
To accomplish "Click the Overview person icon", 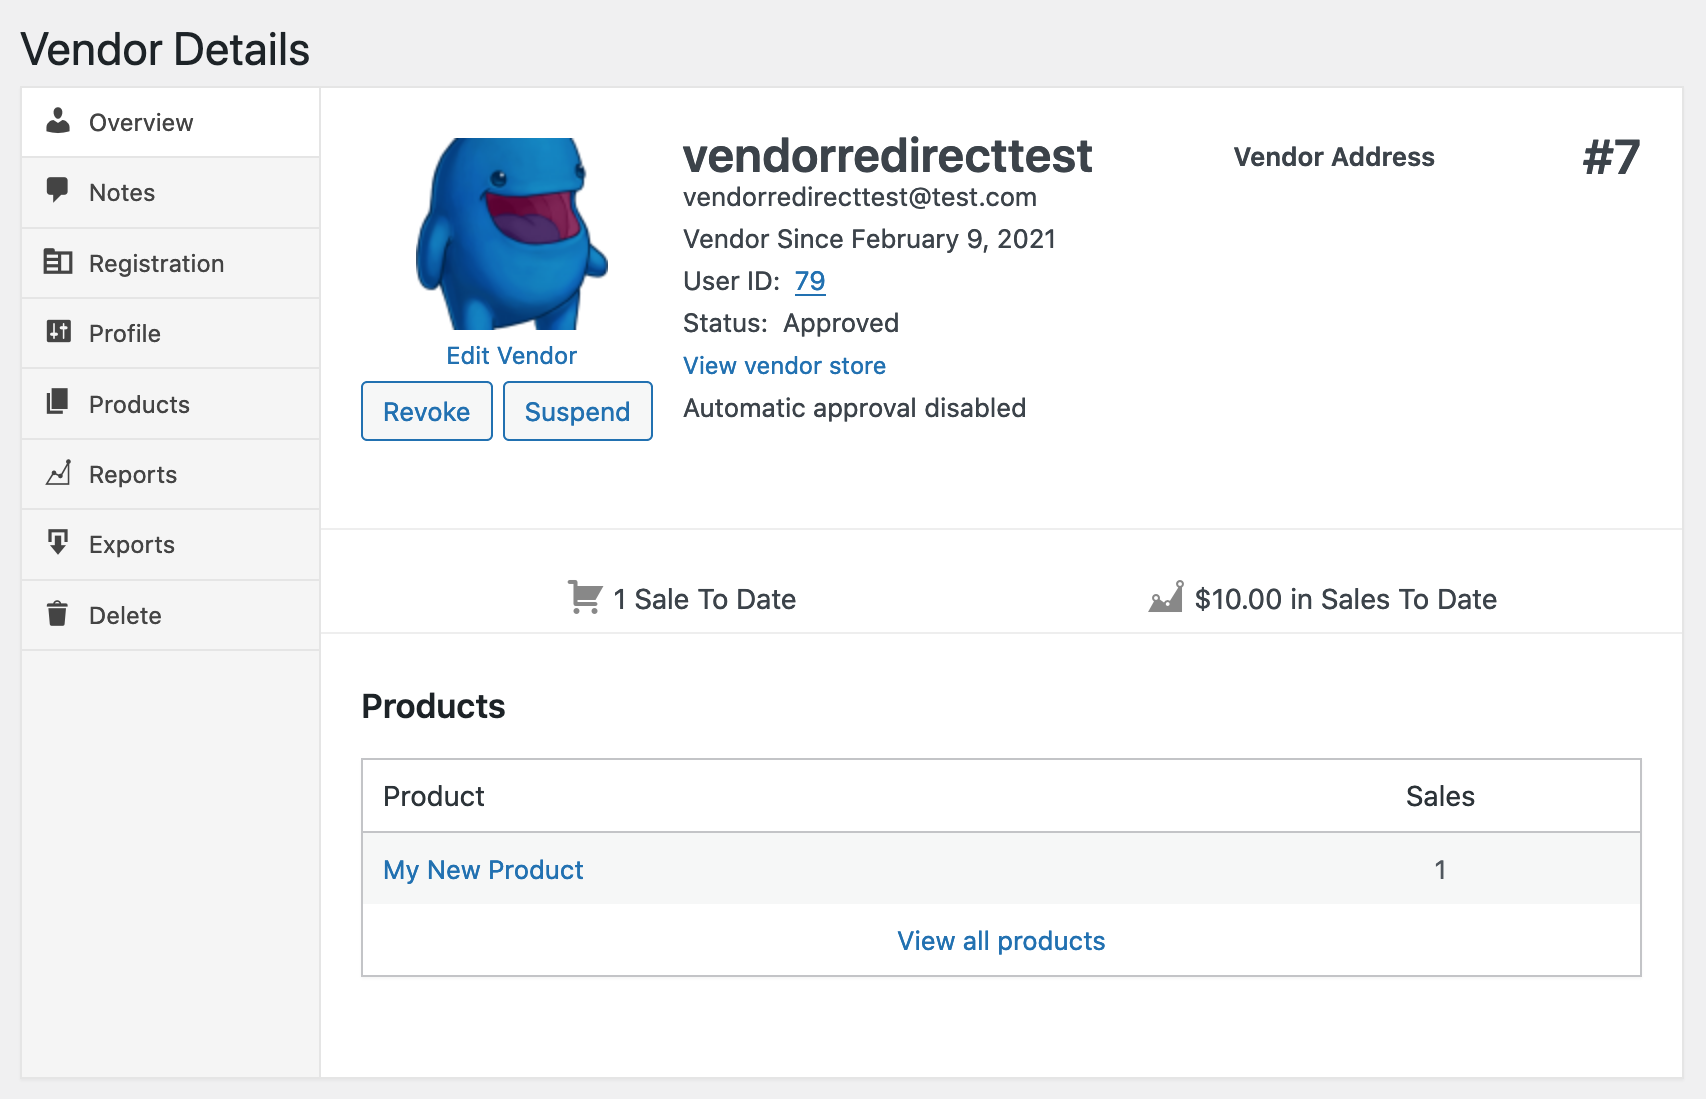I will click(58, 121).
